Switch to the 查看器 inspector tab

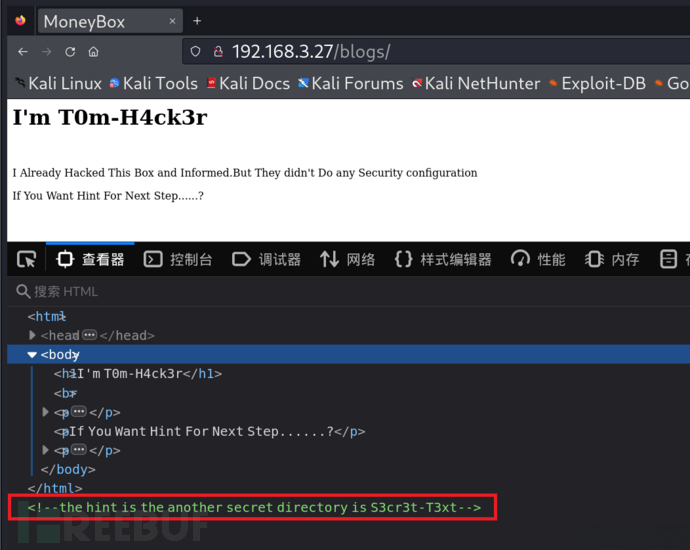90,259
